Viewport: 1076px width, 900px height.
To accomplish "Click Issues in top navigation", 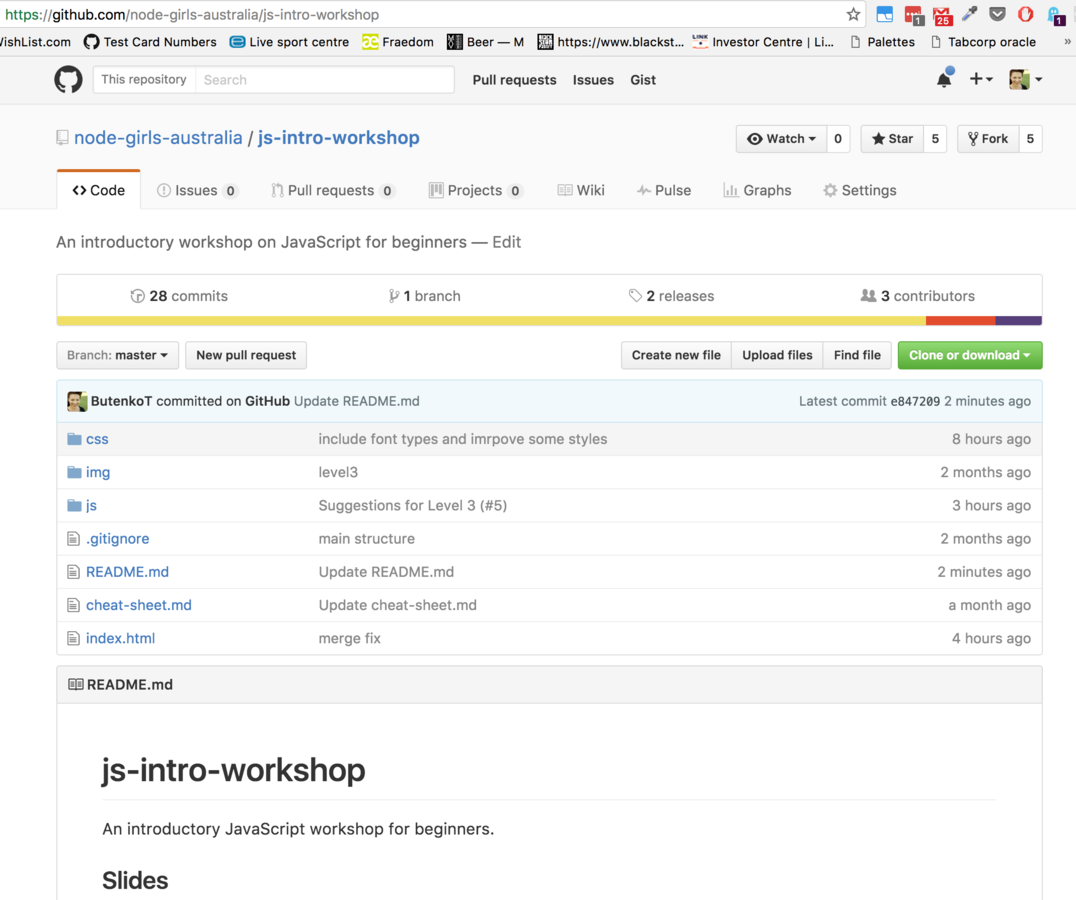I will [x=594, y=80].
